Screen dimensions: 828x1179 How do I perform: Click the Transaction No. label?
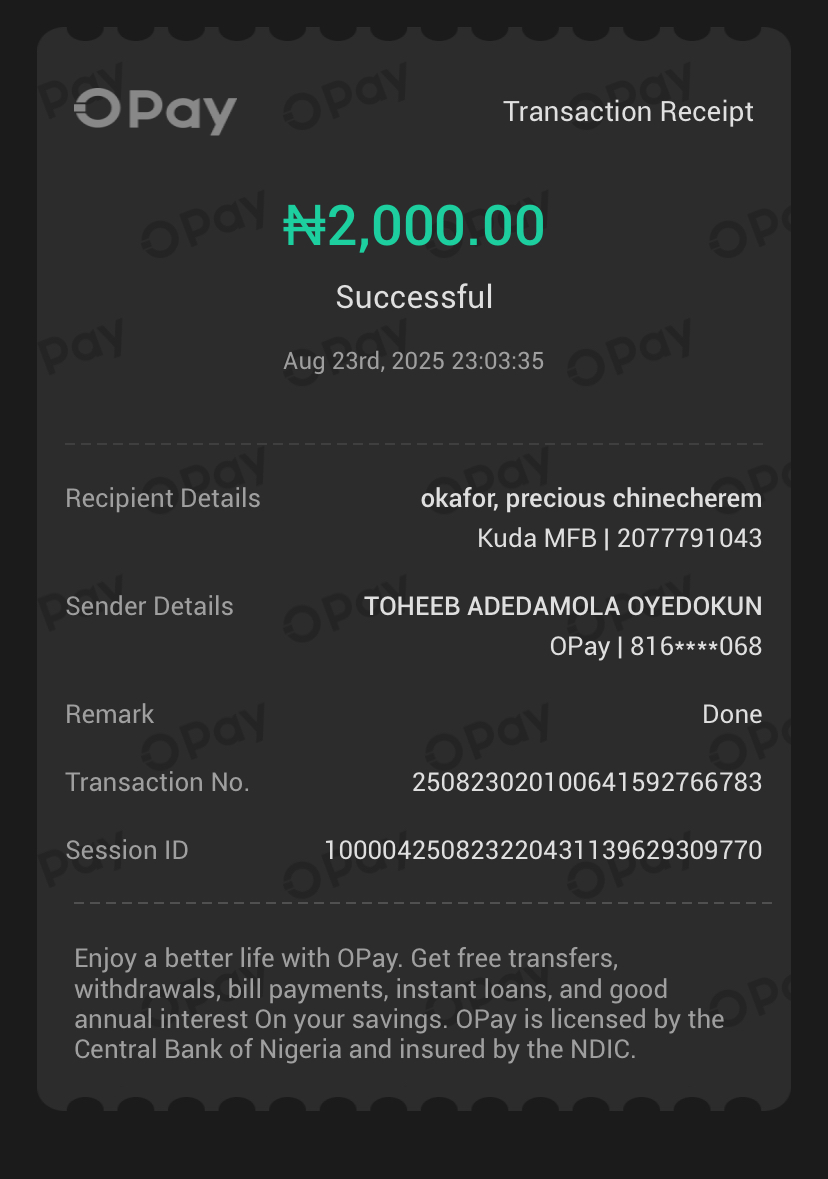[x=157, y=783]
